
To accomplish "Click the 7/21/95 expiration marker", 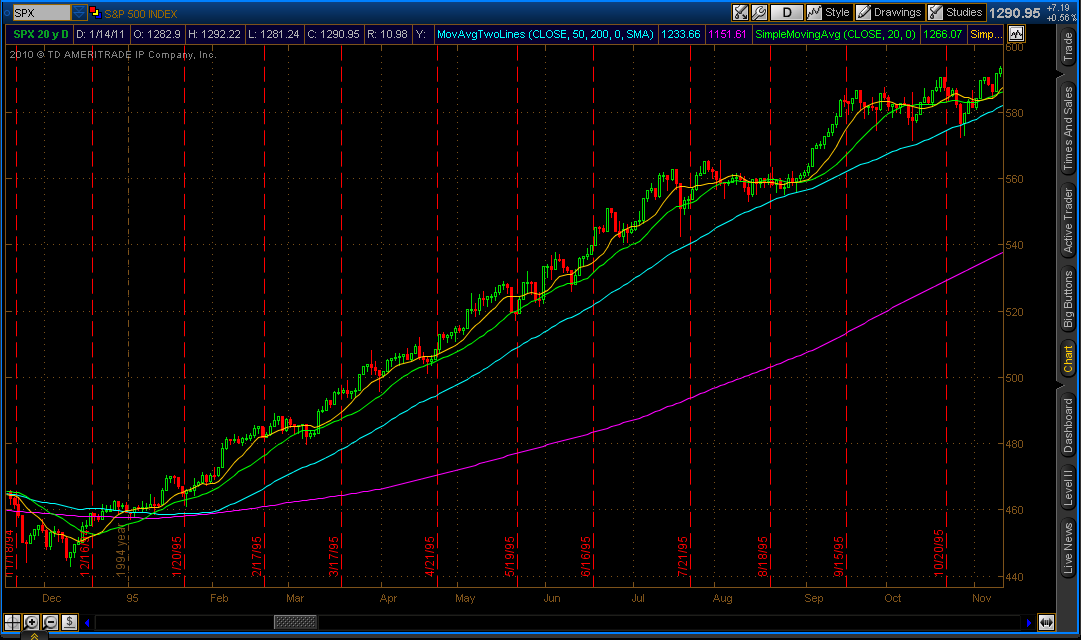I will (683, 557).
